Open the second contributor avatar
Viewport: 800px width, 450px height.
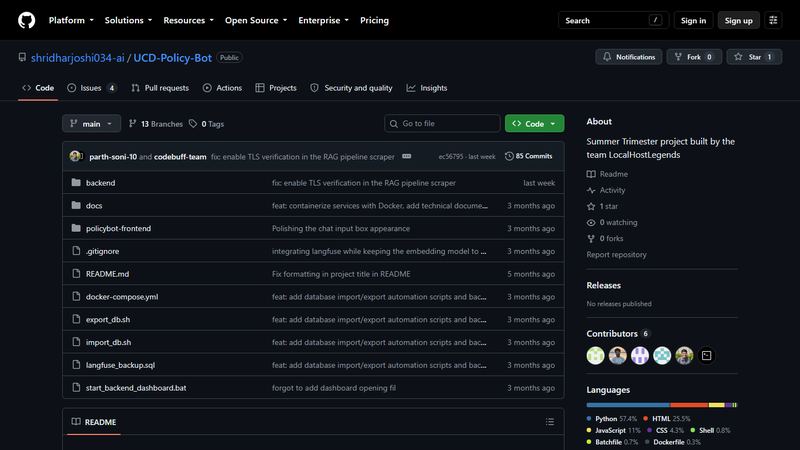[617, 355]
